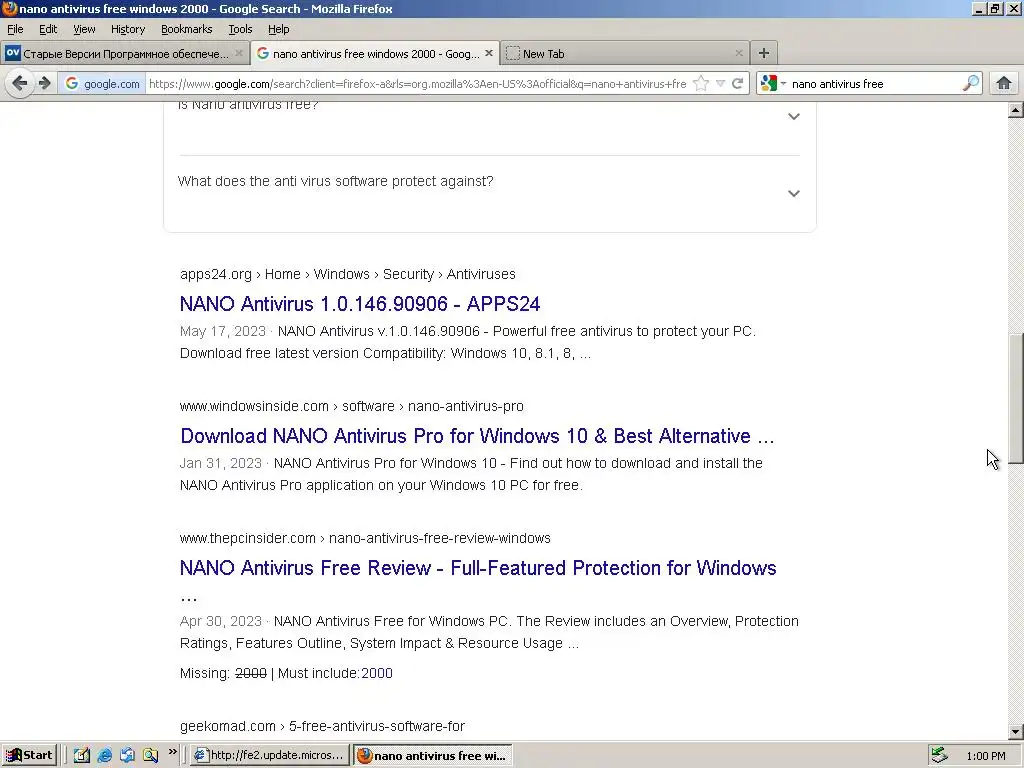Click www.thepcinsider.com breadcrumb text
Screen dimensions: 1024x768
[248, 538]
